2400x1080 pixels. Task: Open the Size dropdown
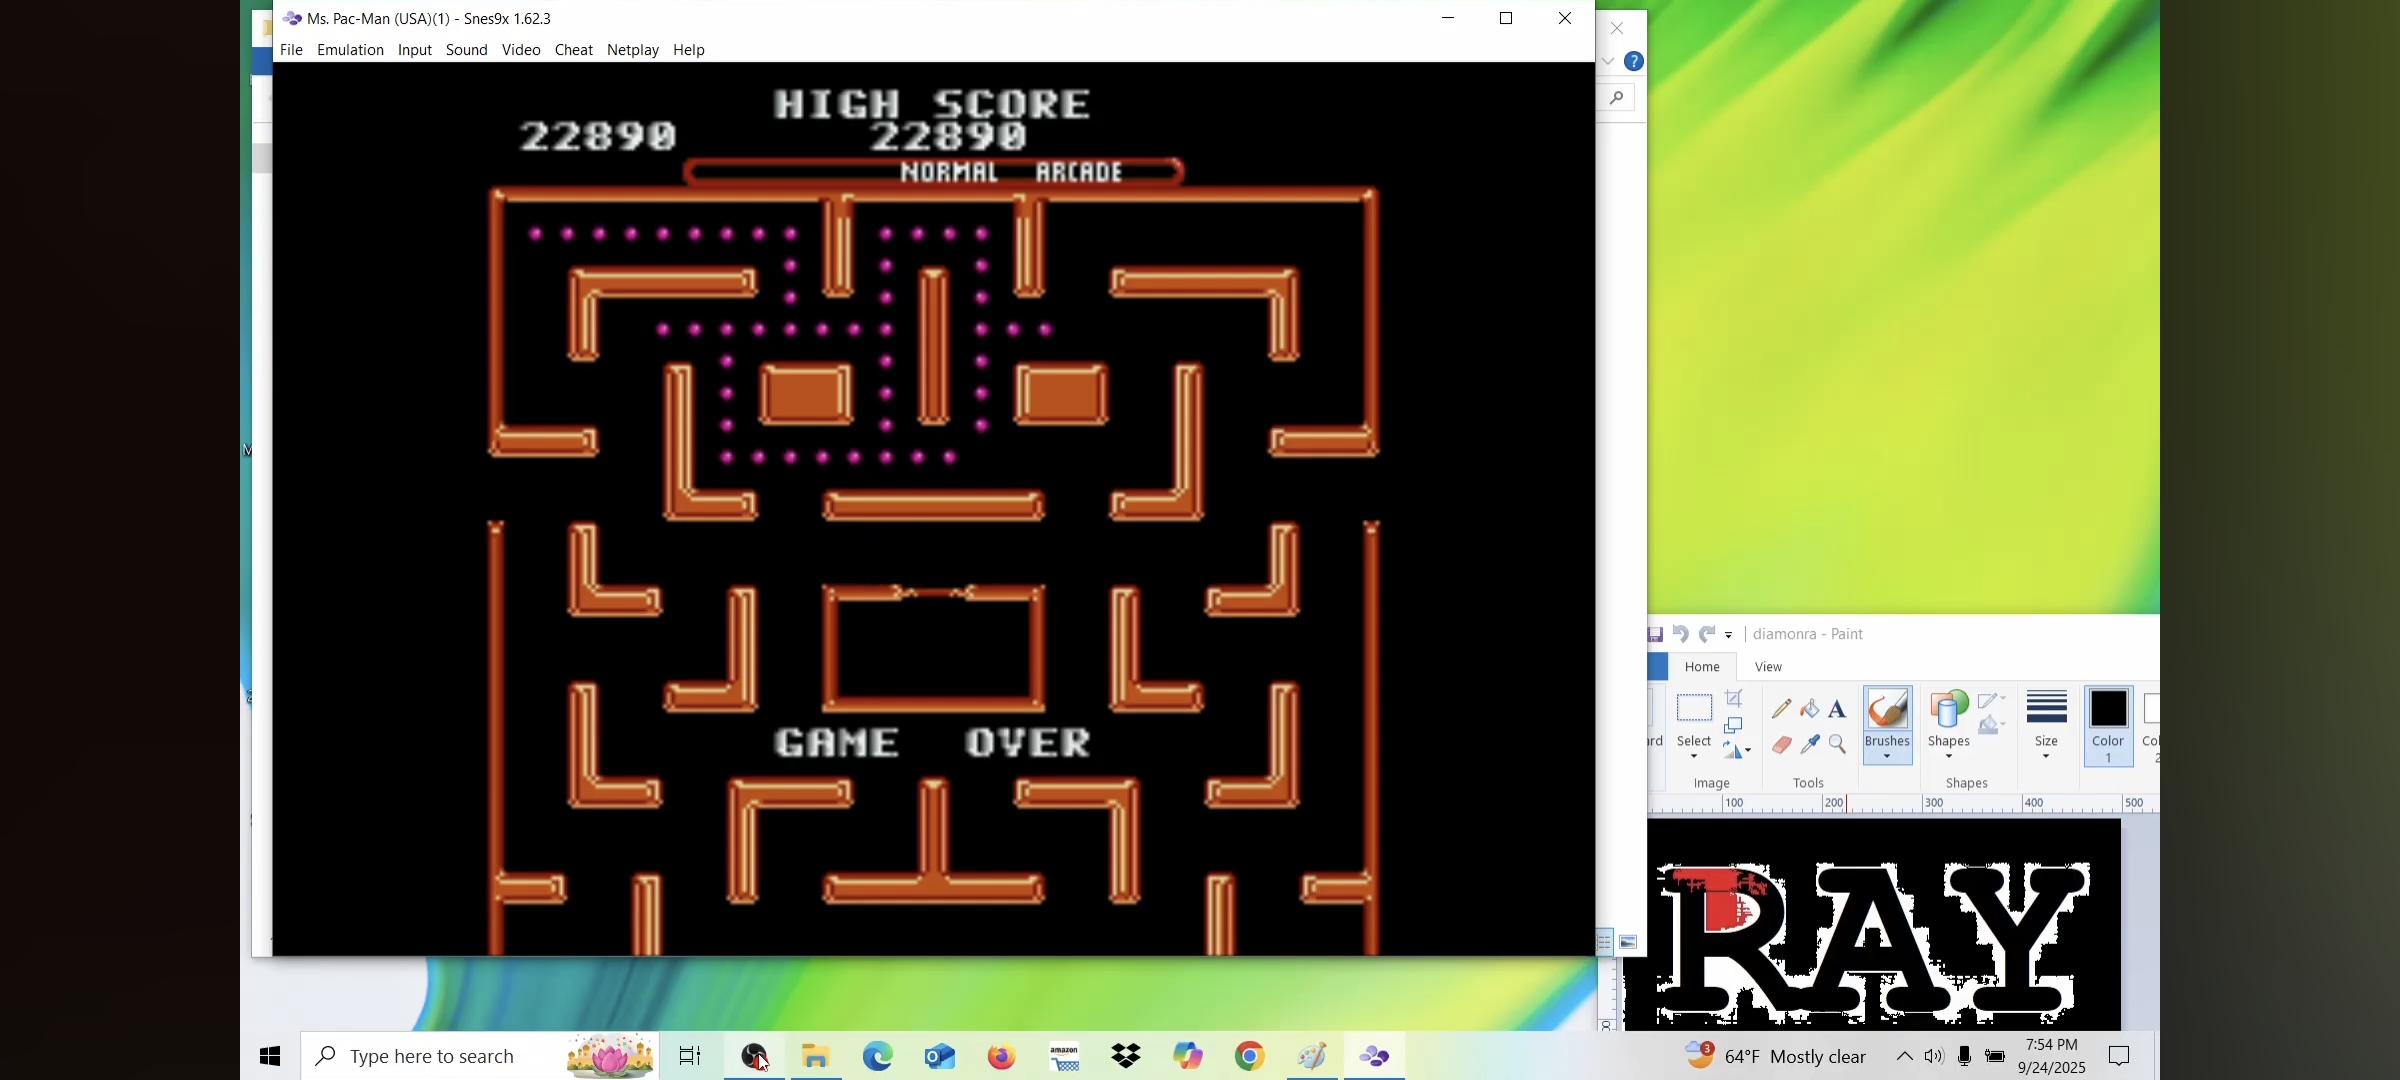pos(2046,756)
